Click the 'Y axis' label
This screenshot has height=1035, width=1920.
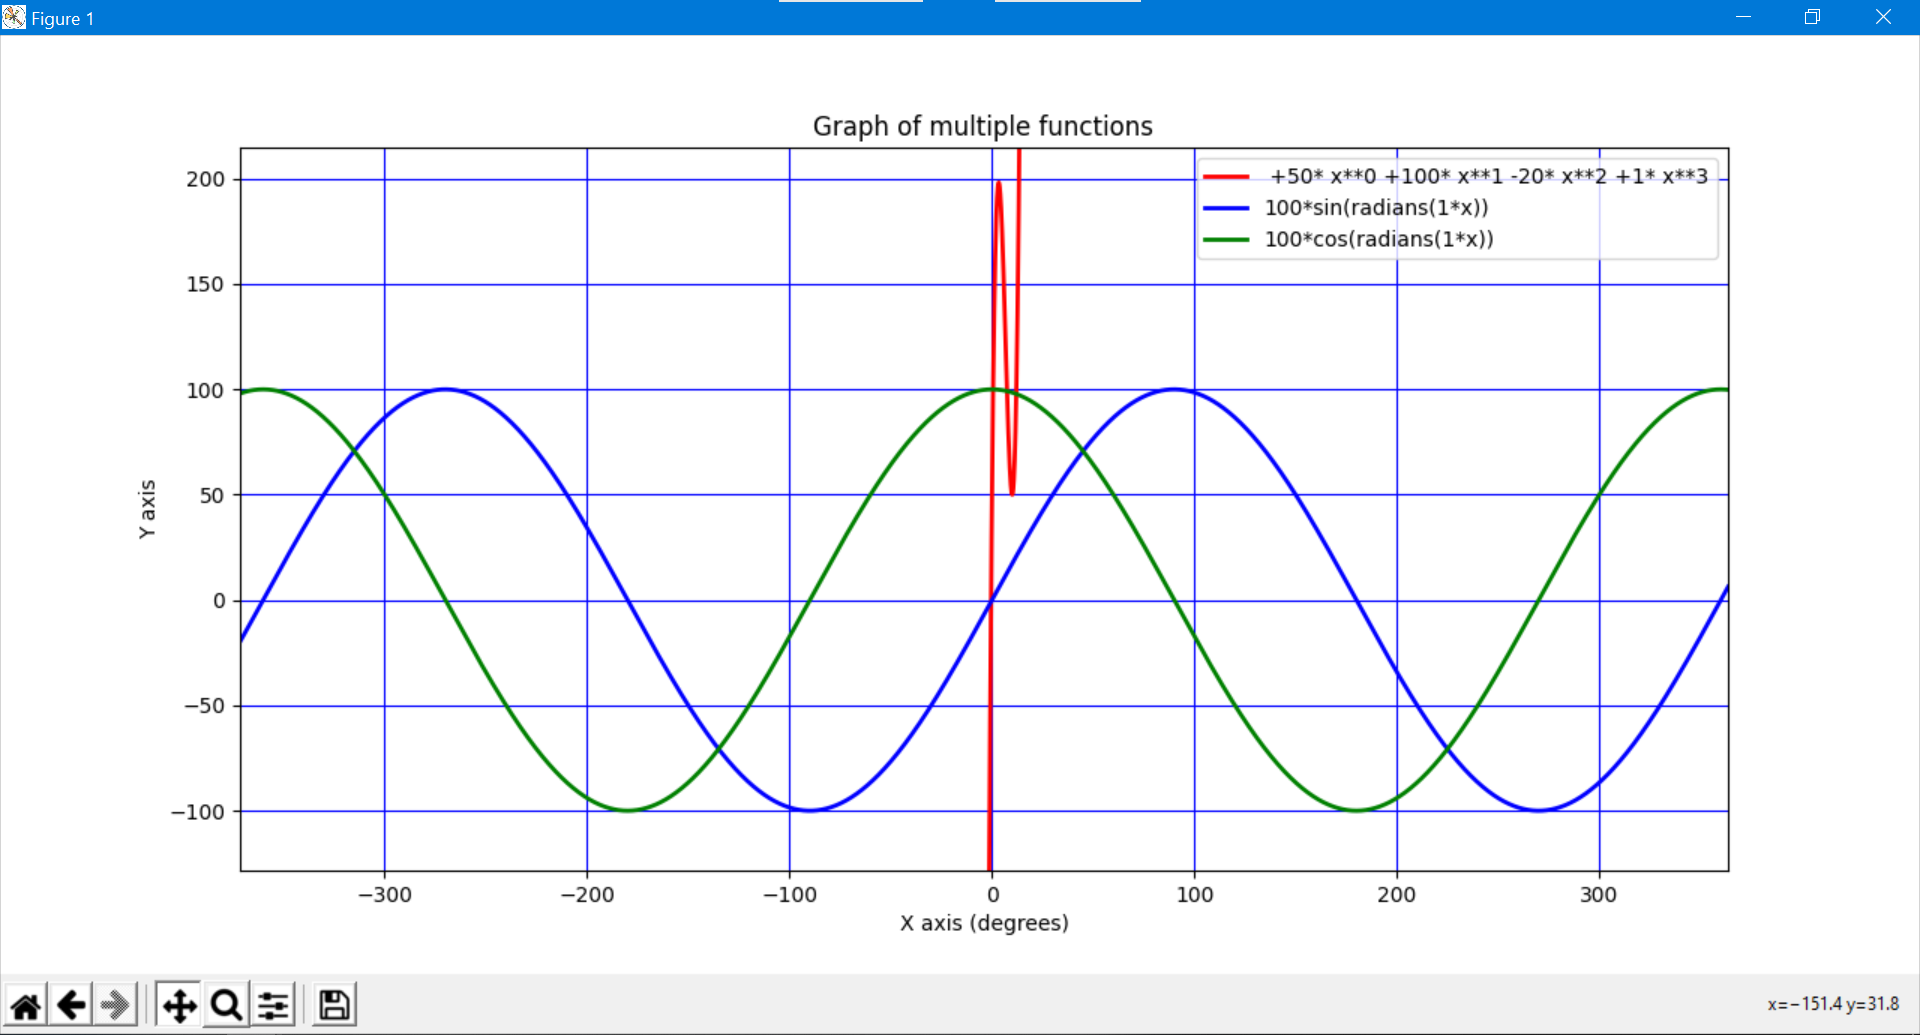click(x=147, y=509)
